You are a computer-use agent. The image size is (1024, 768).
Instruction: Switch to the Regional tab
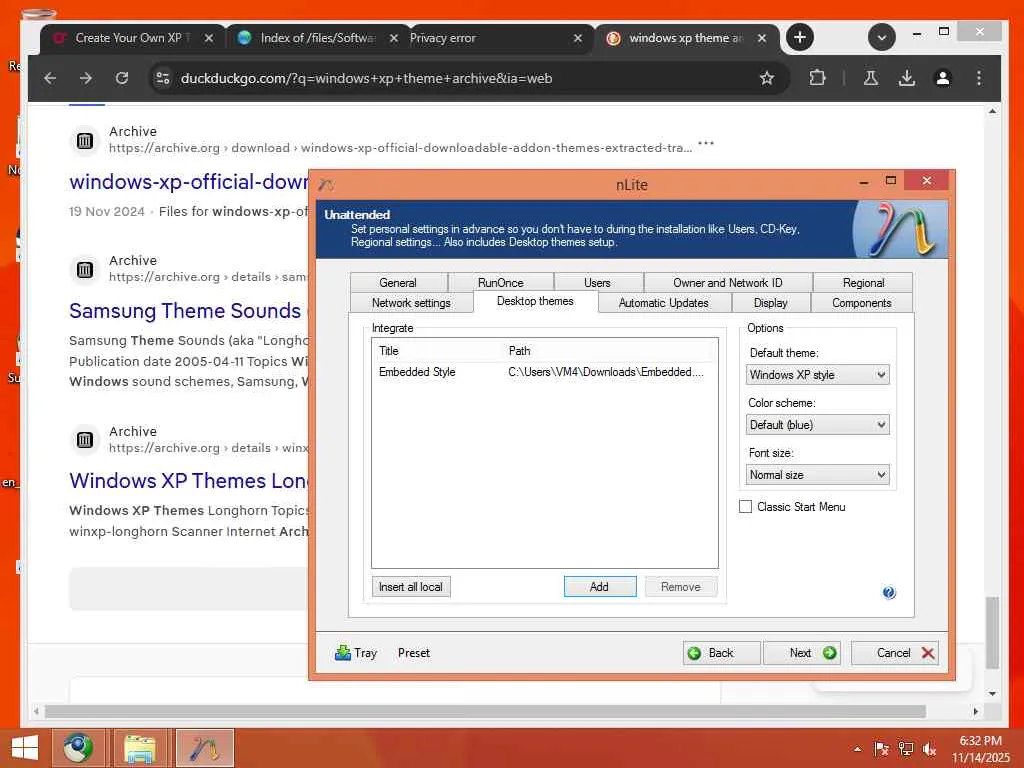tap(863, 283)
